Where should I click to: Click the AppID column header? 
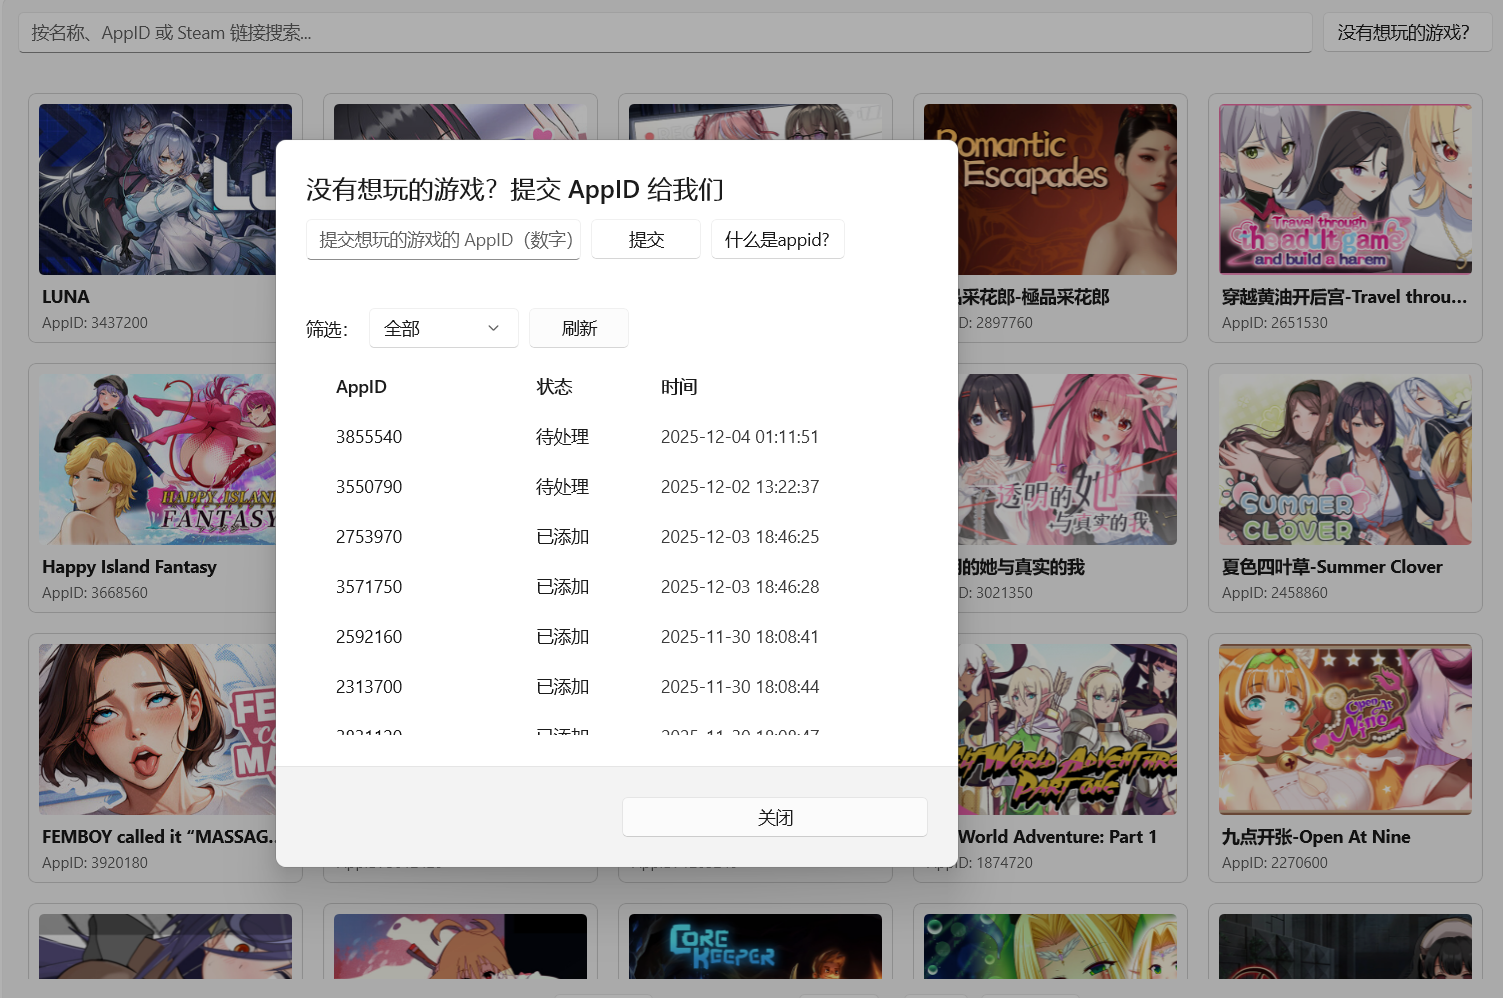pyautogui.click(x=361, y=387)
